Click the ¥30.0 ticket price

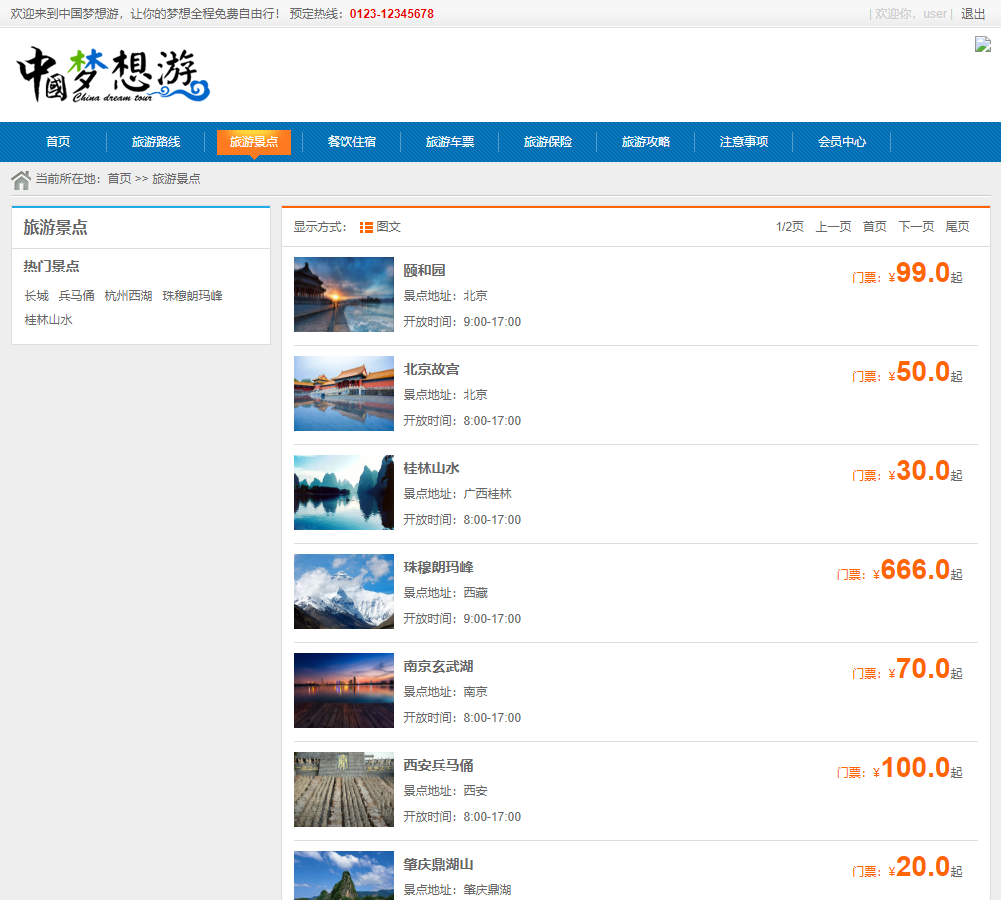point(919,471)
